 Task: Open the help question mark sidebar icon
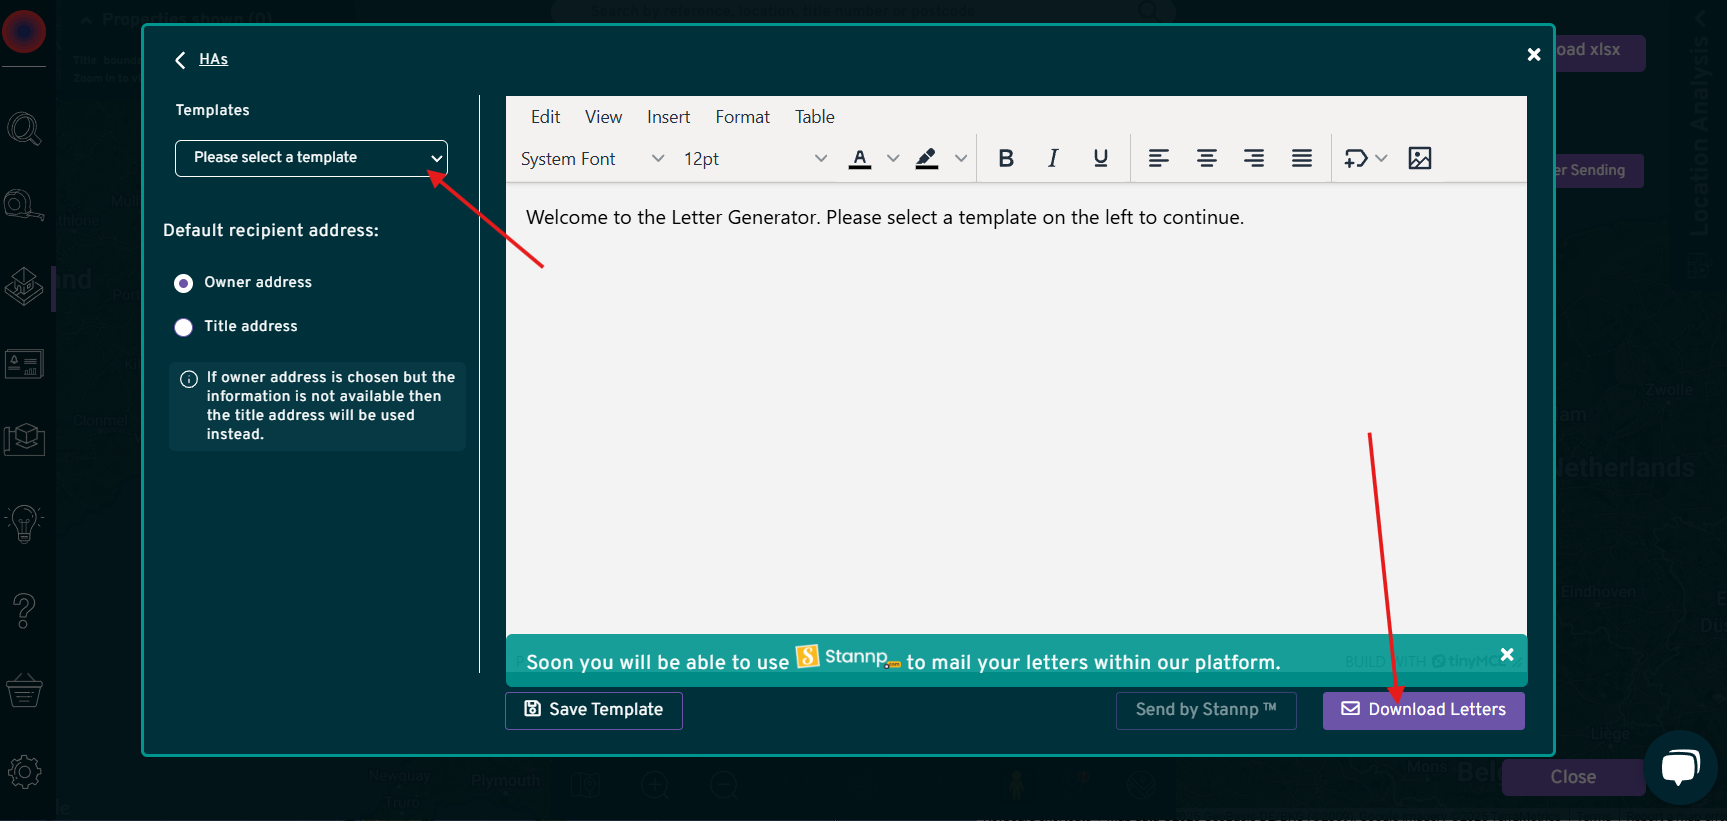pyautogui.click(x=24, y=610)
